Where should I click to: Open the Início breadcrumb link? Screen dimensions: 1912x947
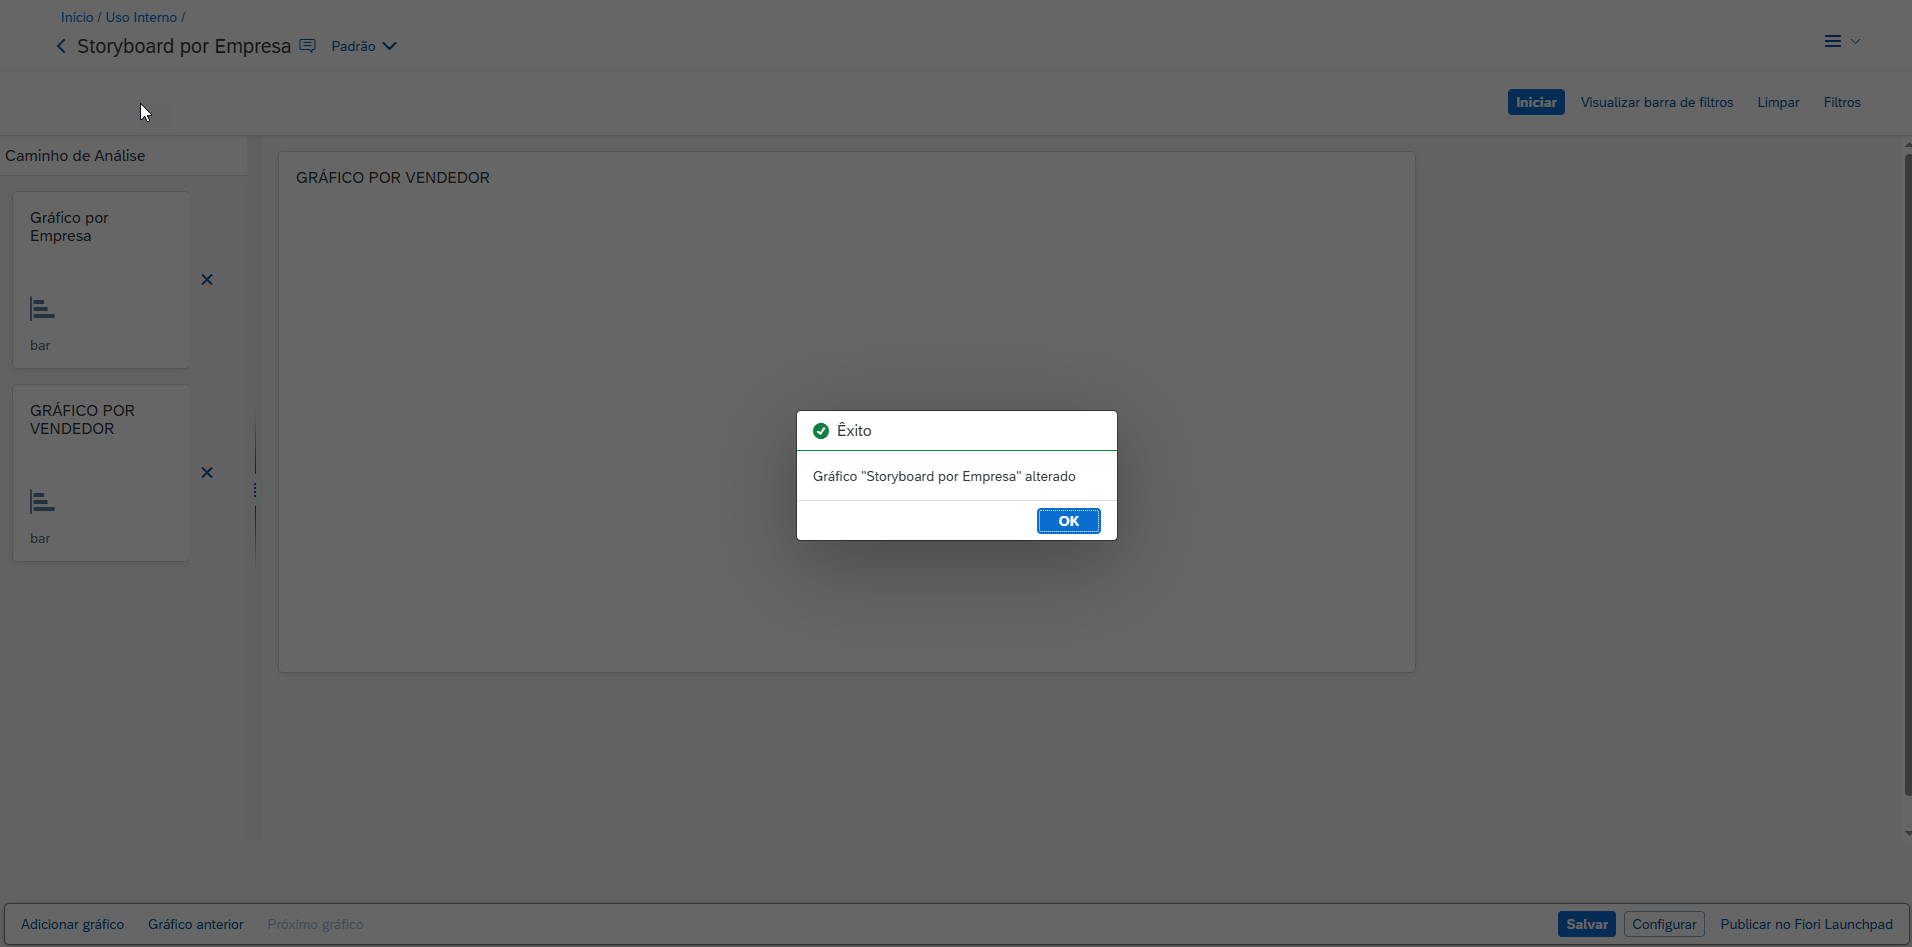(x=77, y=17)
